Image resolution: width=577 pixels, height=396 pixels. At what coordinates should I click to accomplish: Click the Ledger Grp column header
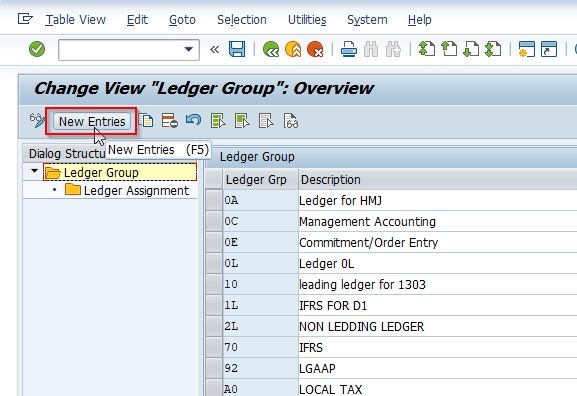[261, 180]
